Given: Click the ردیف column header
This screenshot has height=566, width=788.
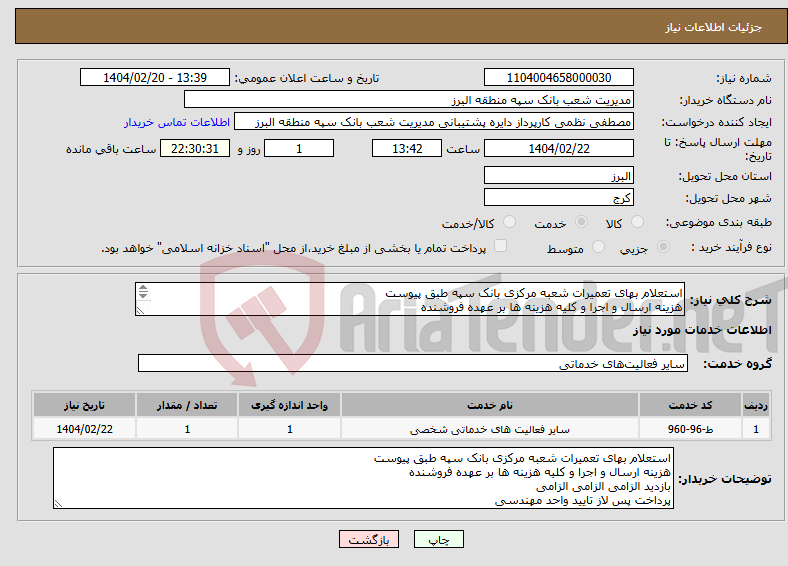Looking at the screenshot, I should [756, 405].
